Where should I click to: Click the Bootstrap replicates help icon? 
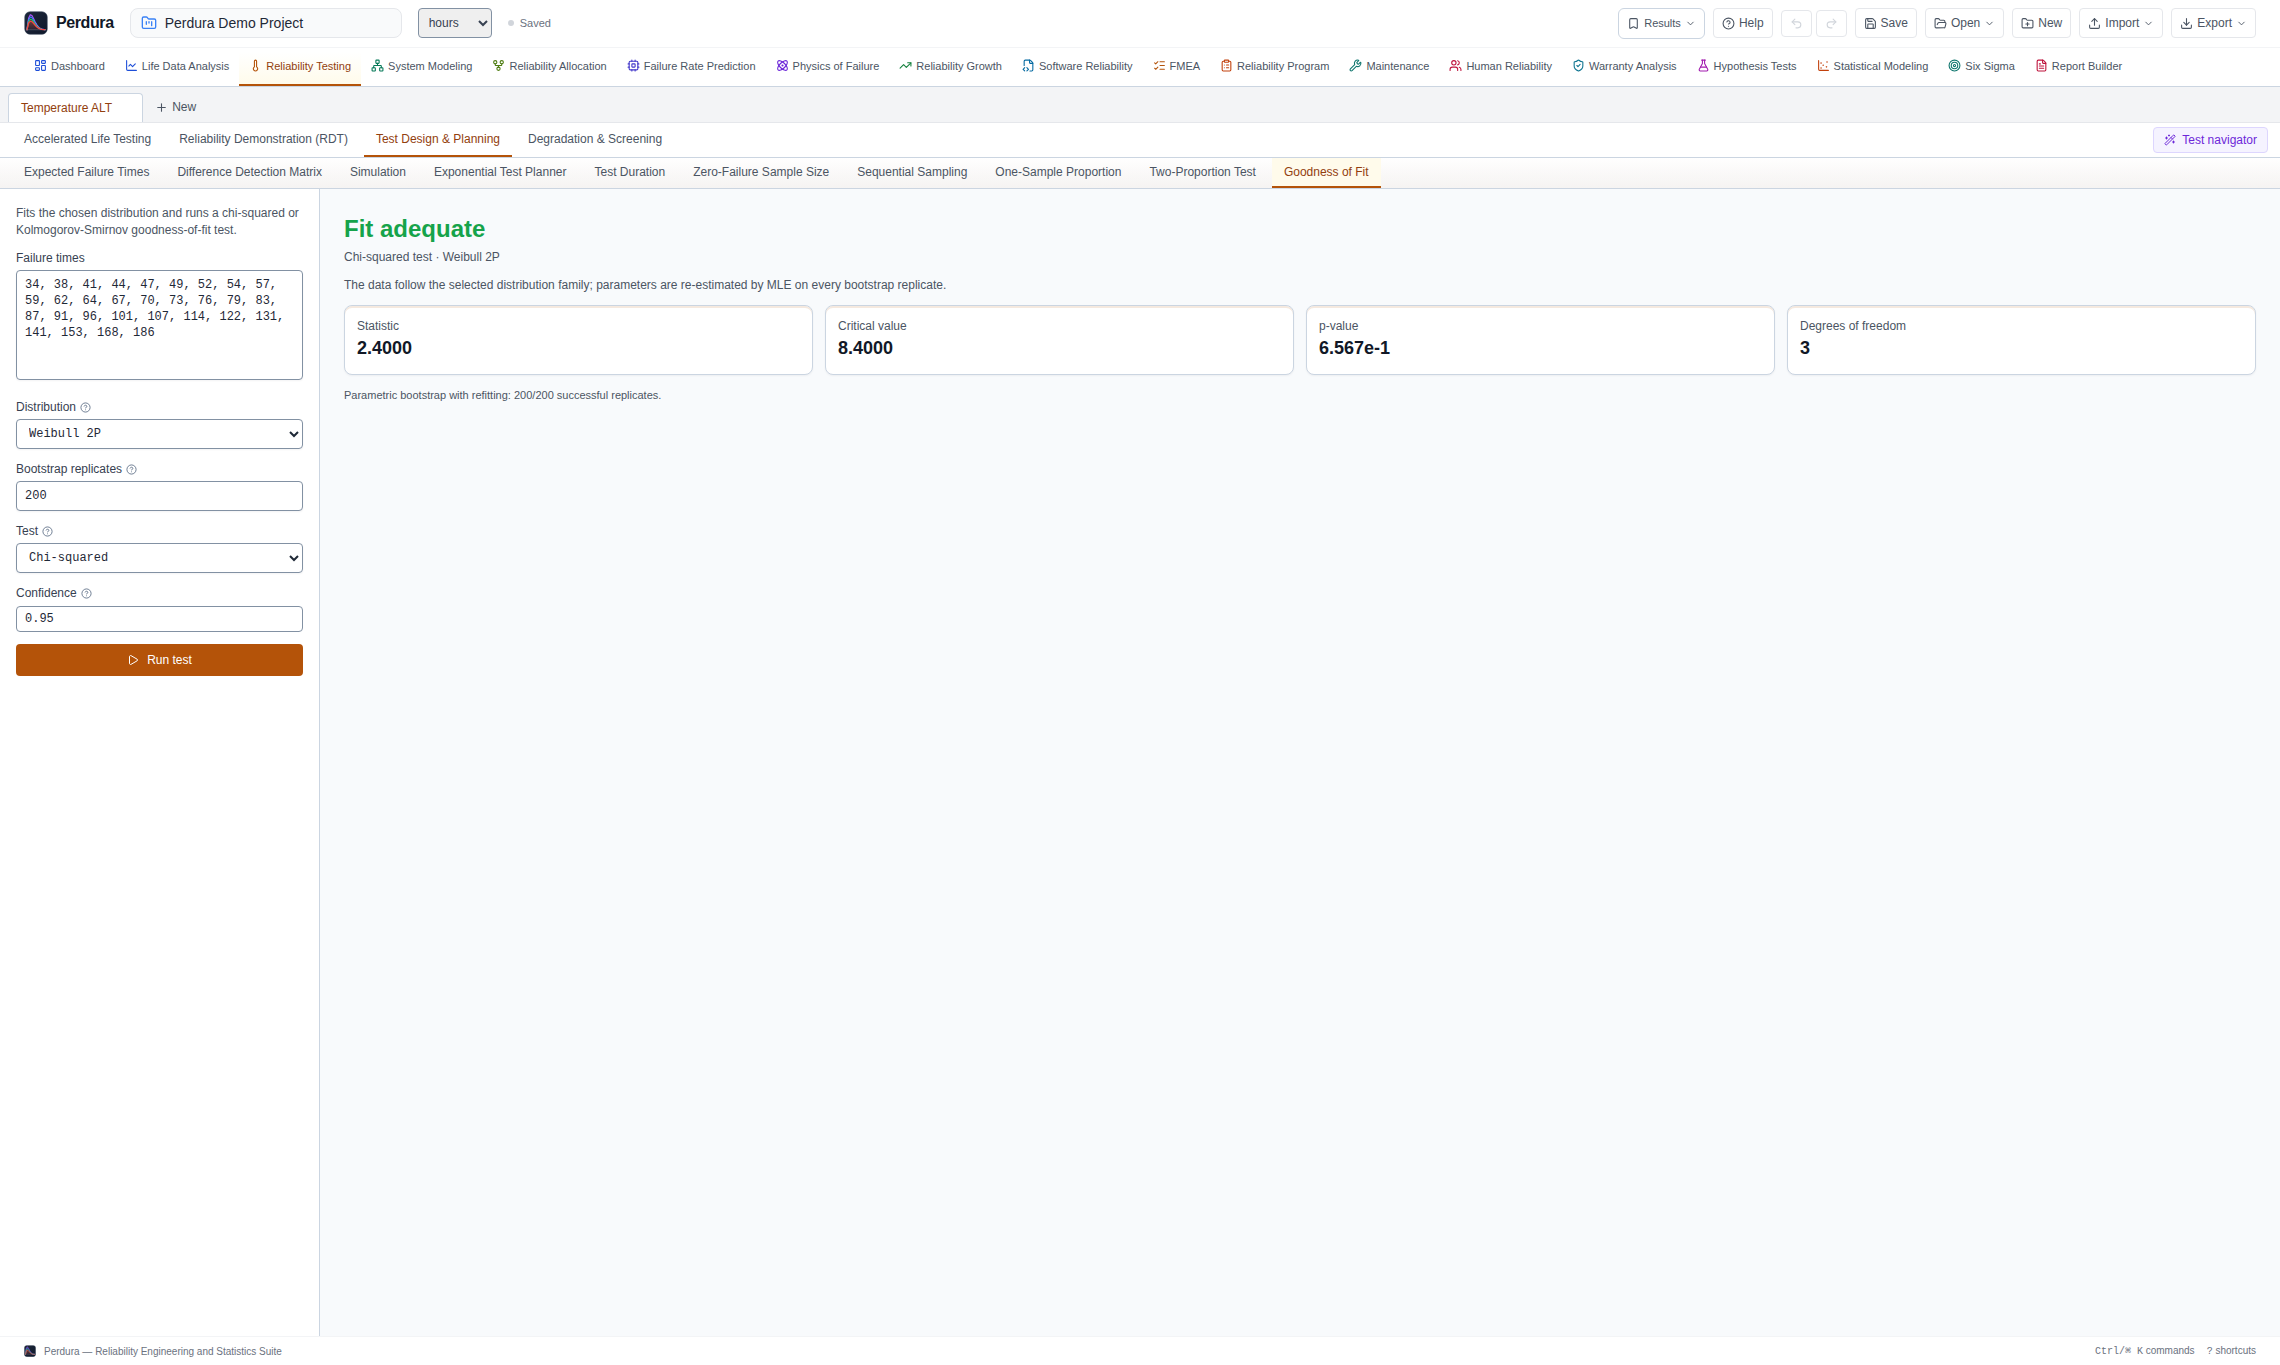(x=131, y=470)
